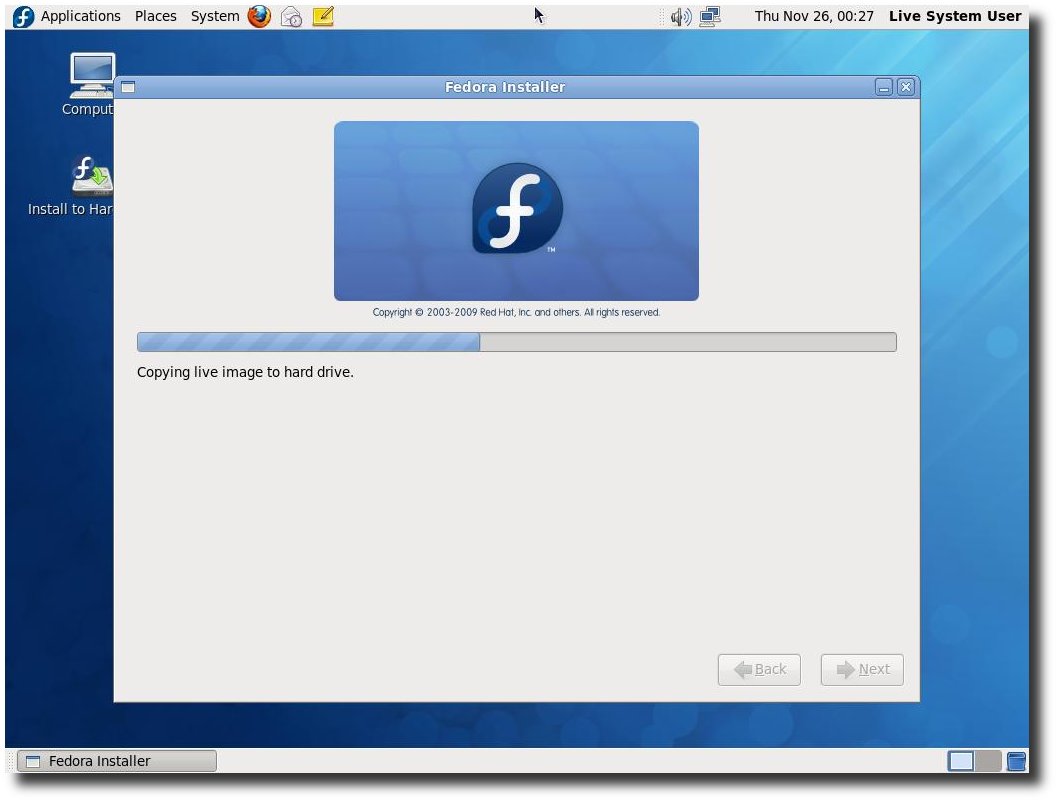Open the installer window menu icon
The image size is (1058, 802).
pos(128,87)
